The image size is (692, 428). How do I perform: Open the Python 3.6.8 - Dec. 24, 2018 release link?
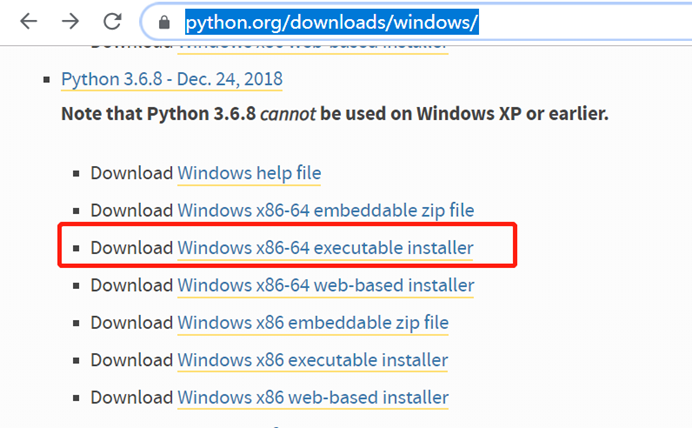pyautogui.click(x=172, y=79)
